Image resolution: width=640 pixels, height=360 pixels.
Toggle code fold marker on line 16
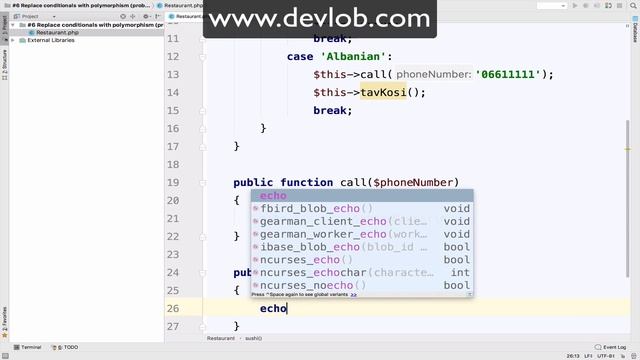click(x=202, y=129)
